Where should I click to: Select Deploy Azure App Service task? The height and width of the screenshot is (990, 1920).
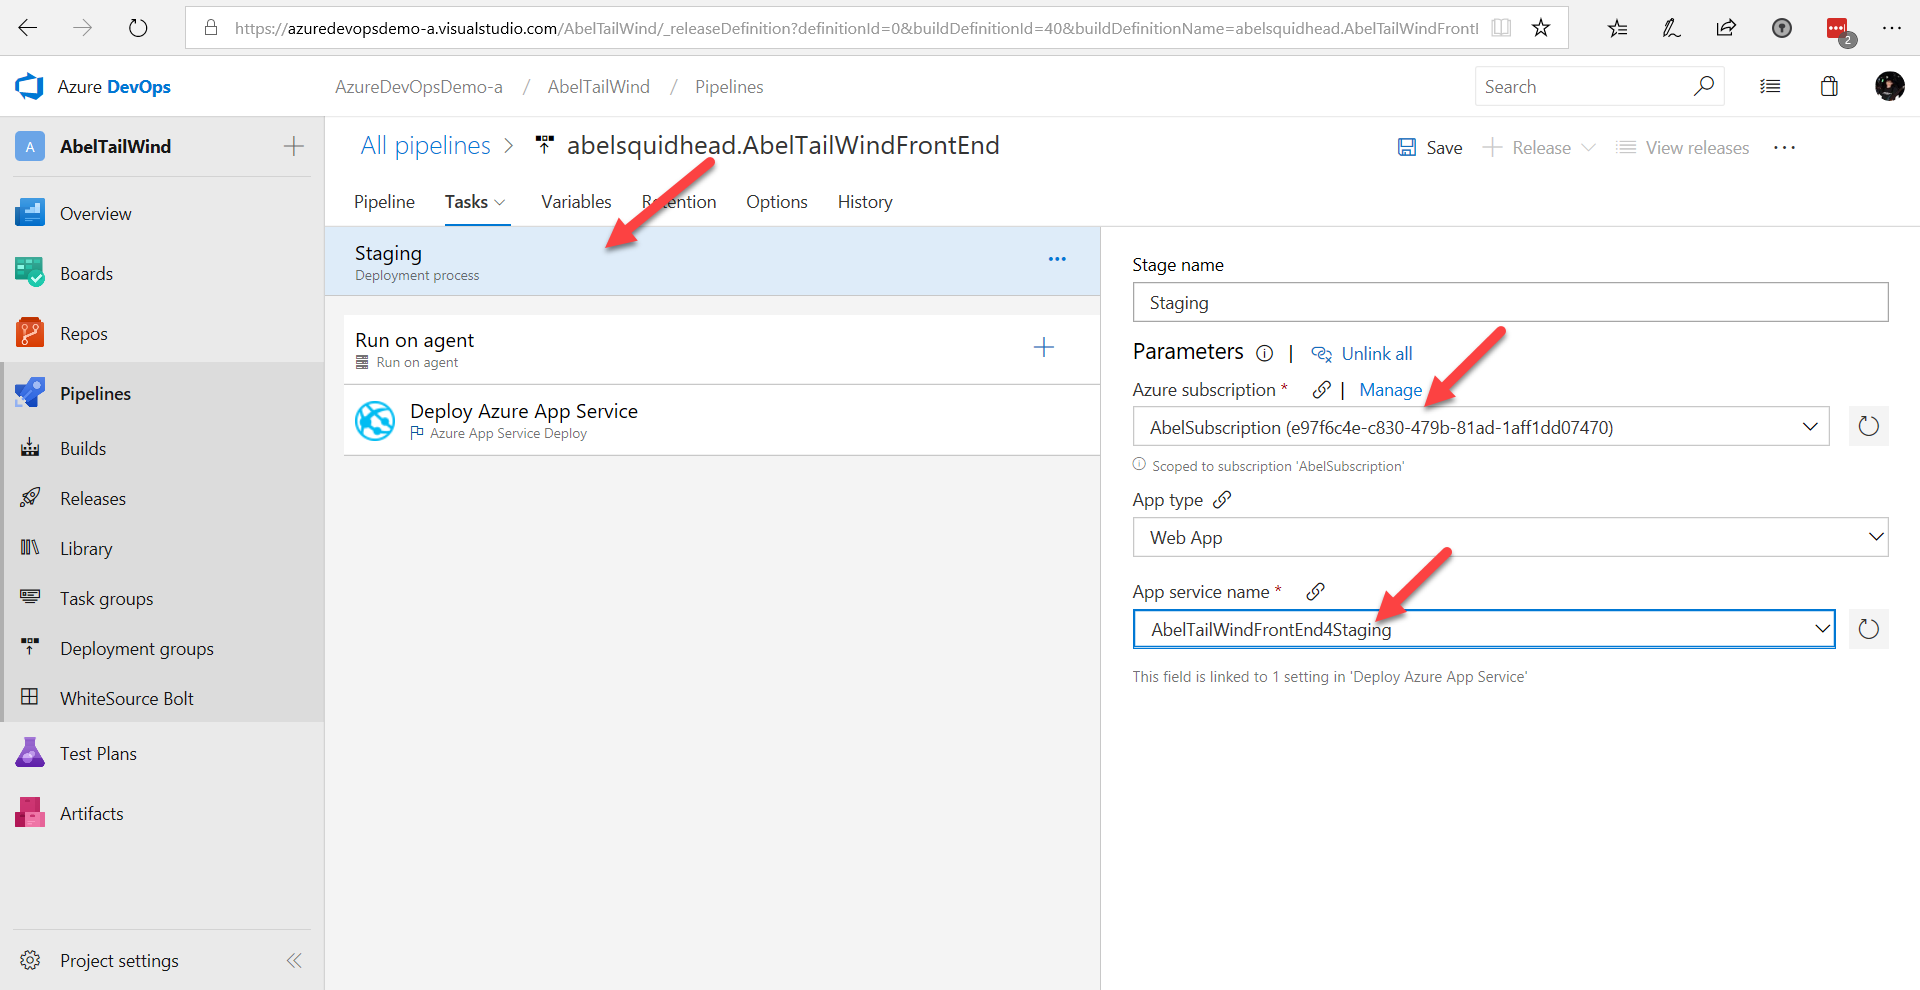pos(722,420)
